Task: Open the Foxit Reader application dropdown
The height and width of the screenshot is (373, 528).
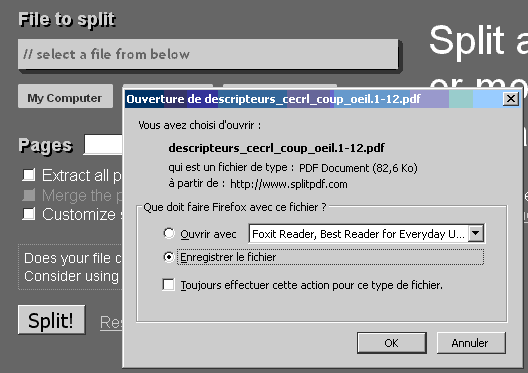Action: (476, 233)
